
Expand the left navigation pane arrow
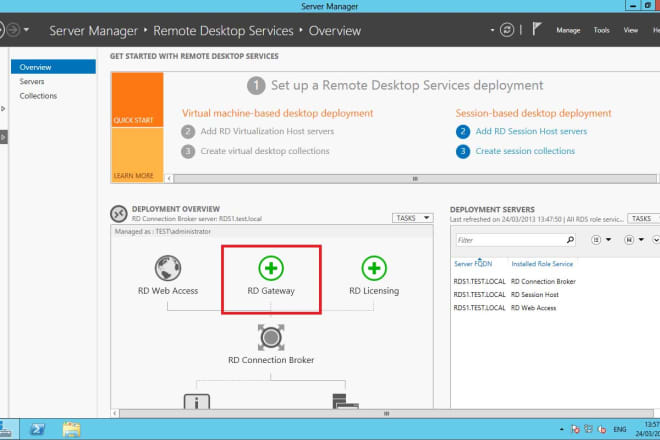(3, 137)
